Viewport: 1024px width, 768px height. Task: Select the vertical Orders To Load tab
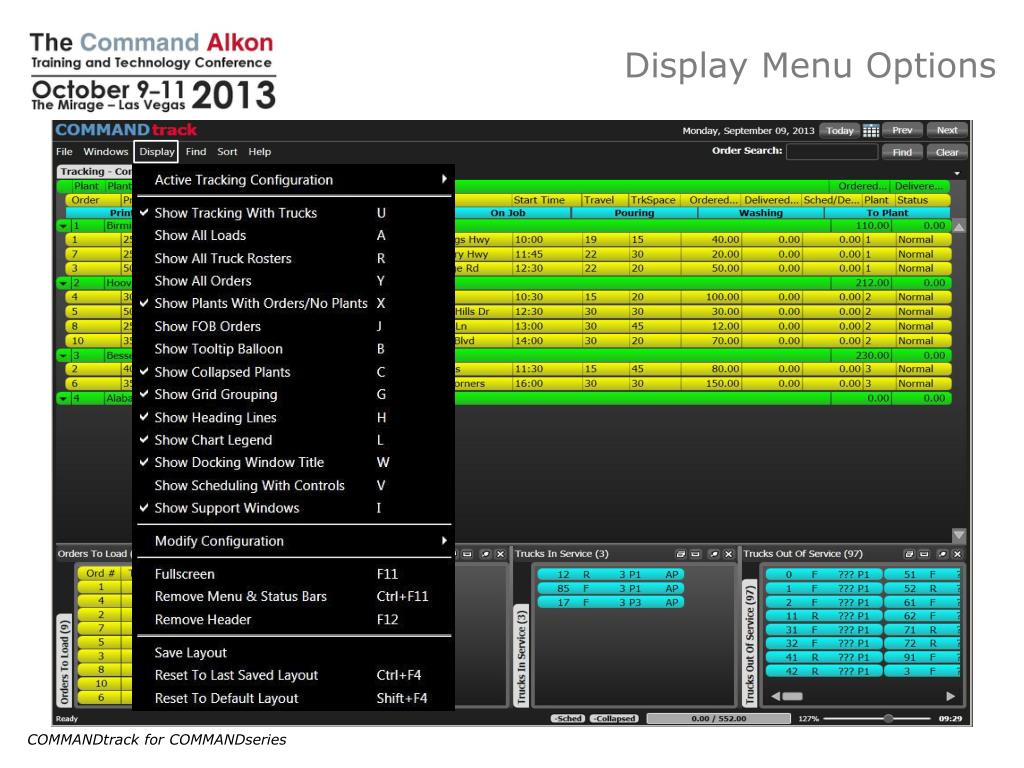pos(64,660)
